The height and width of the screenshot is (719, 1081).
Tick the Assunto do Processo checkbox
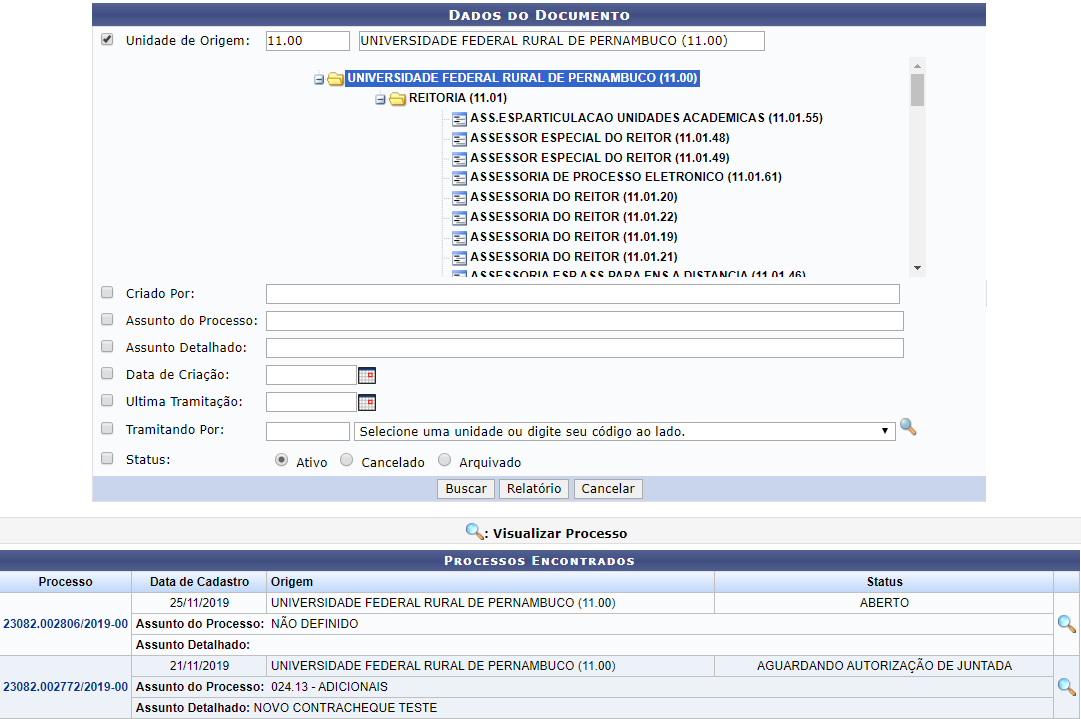coord(107,319)
